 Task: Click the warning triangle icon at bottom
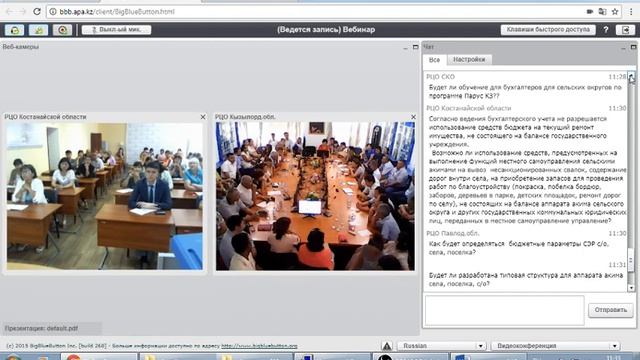click(x=387, y=346)
